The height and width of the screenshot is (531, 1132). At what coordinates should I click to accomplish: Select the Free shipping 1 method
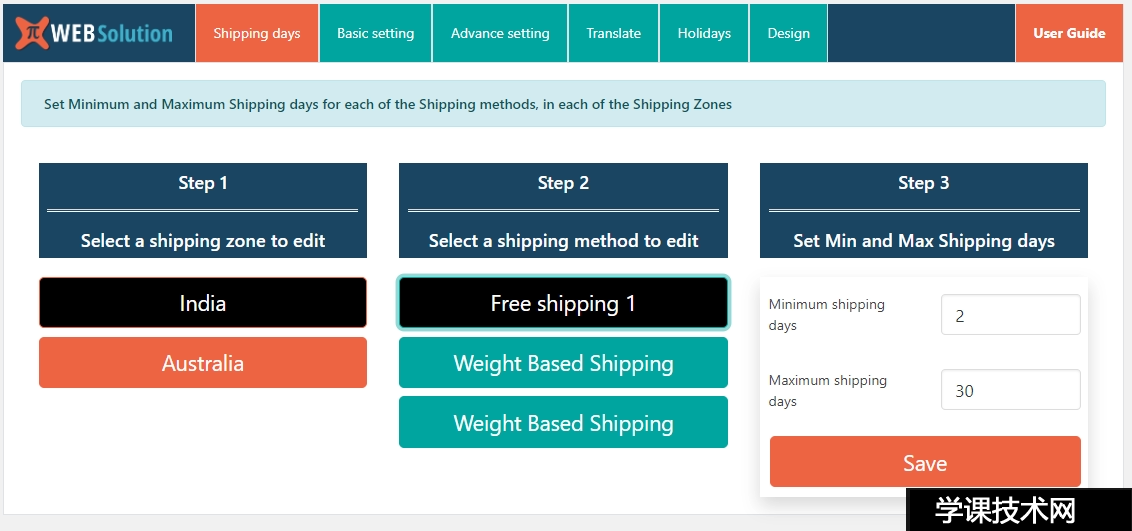(x=563, y=303)
